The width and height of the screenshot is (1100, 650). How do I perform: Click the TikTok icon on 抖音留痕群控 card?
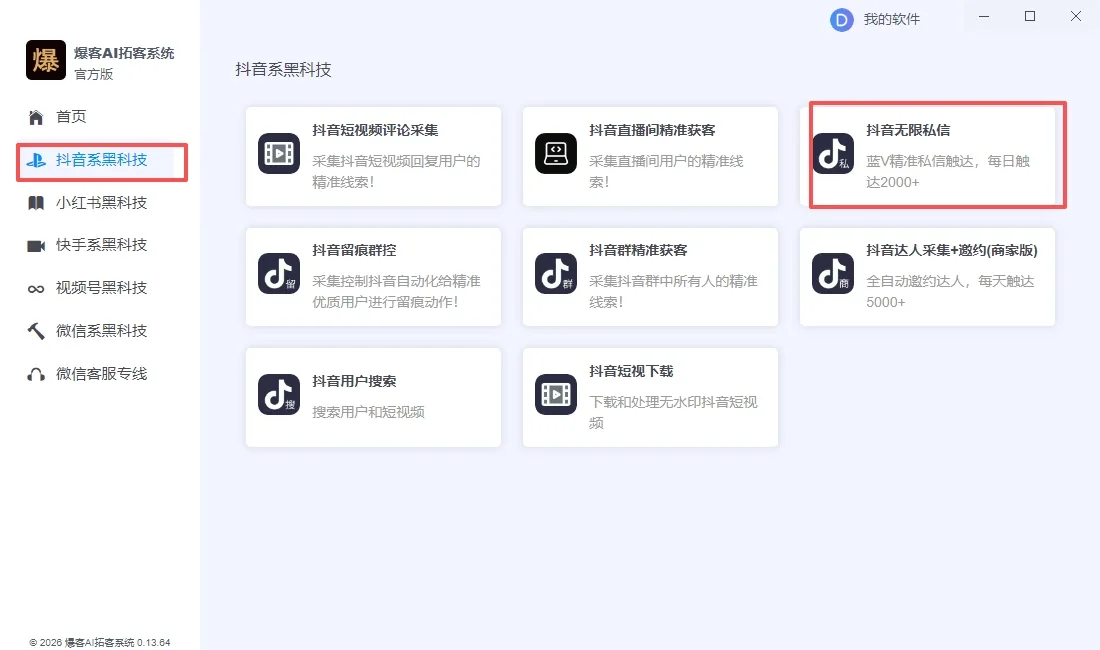(279, 273)
